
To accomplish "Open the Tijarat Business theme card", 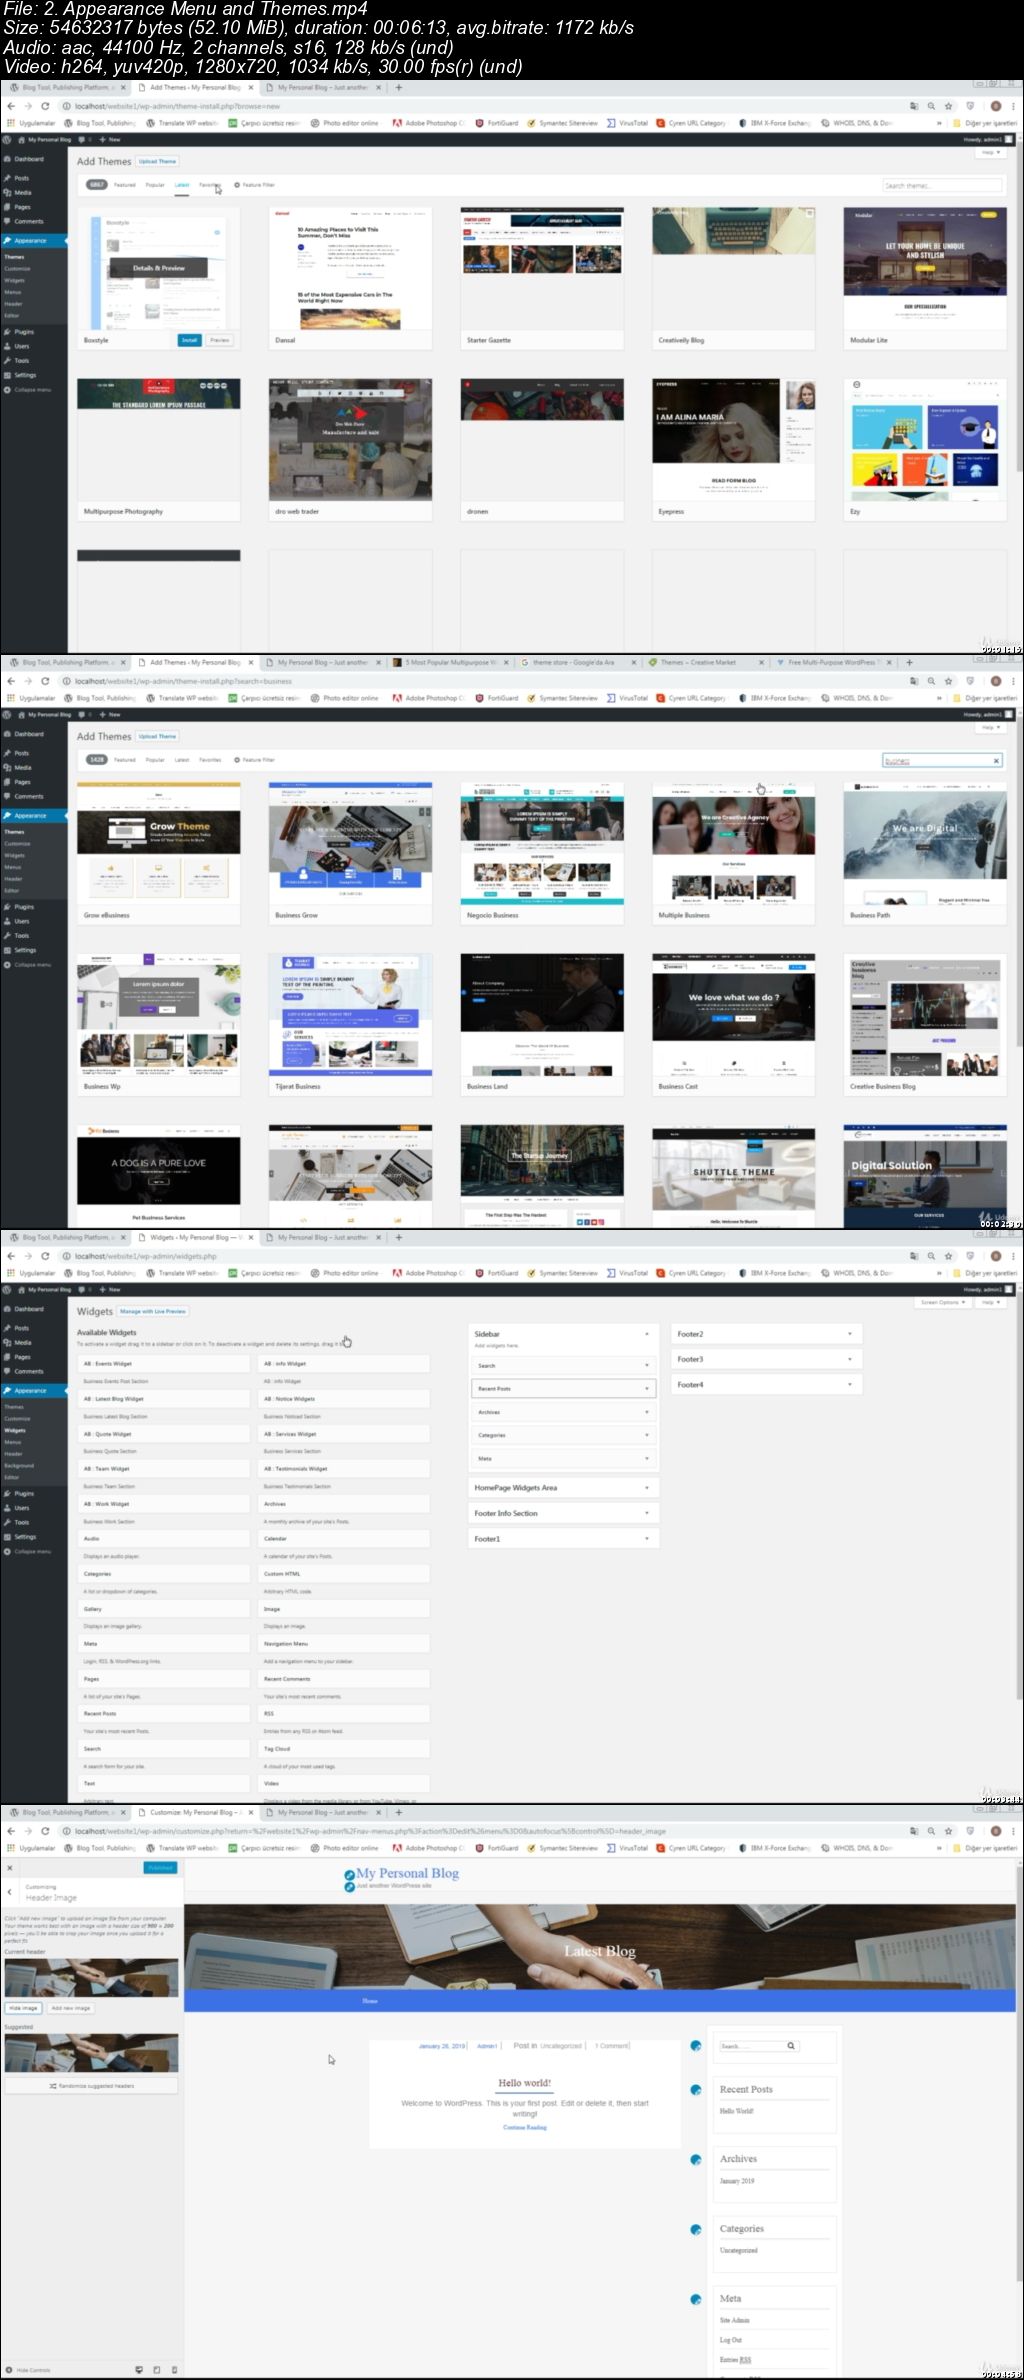I will (350, 1024).
